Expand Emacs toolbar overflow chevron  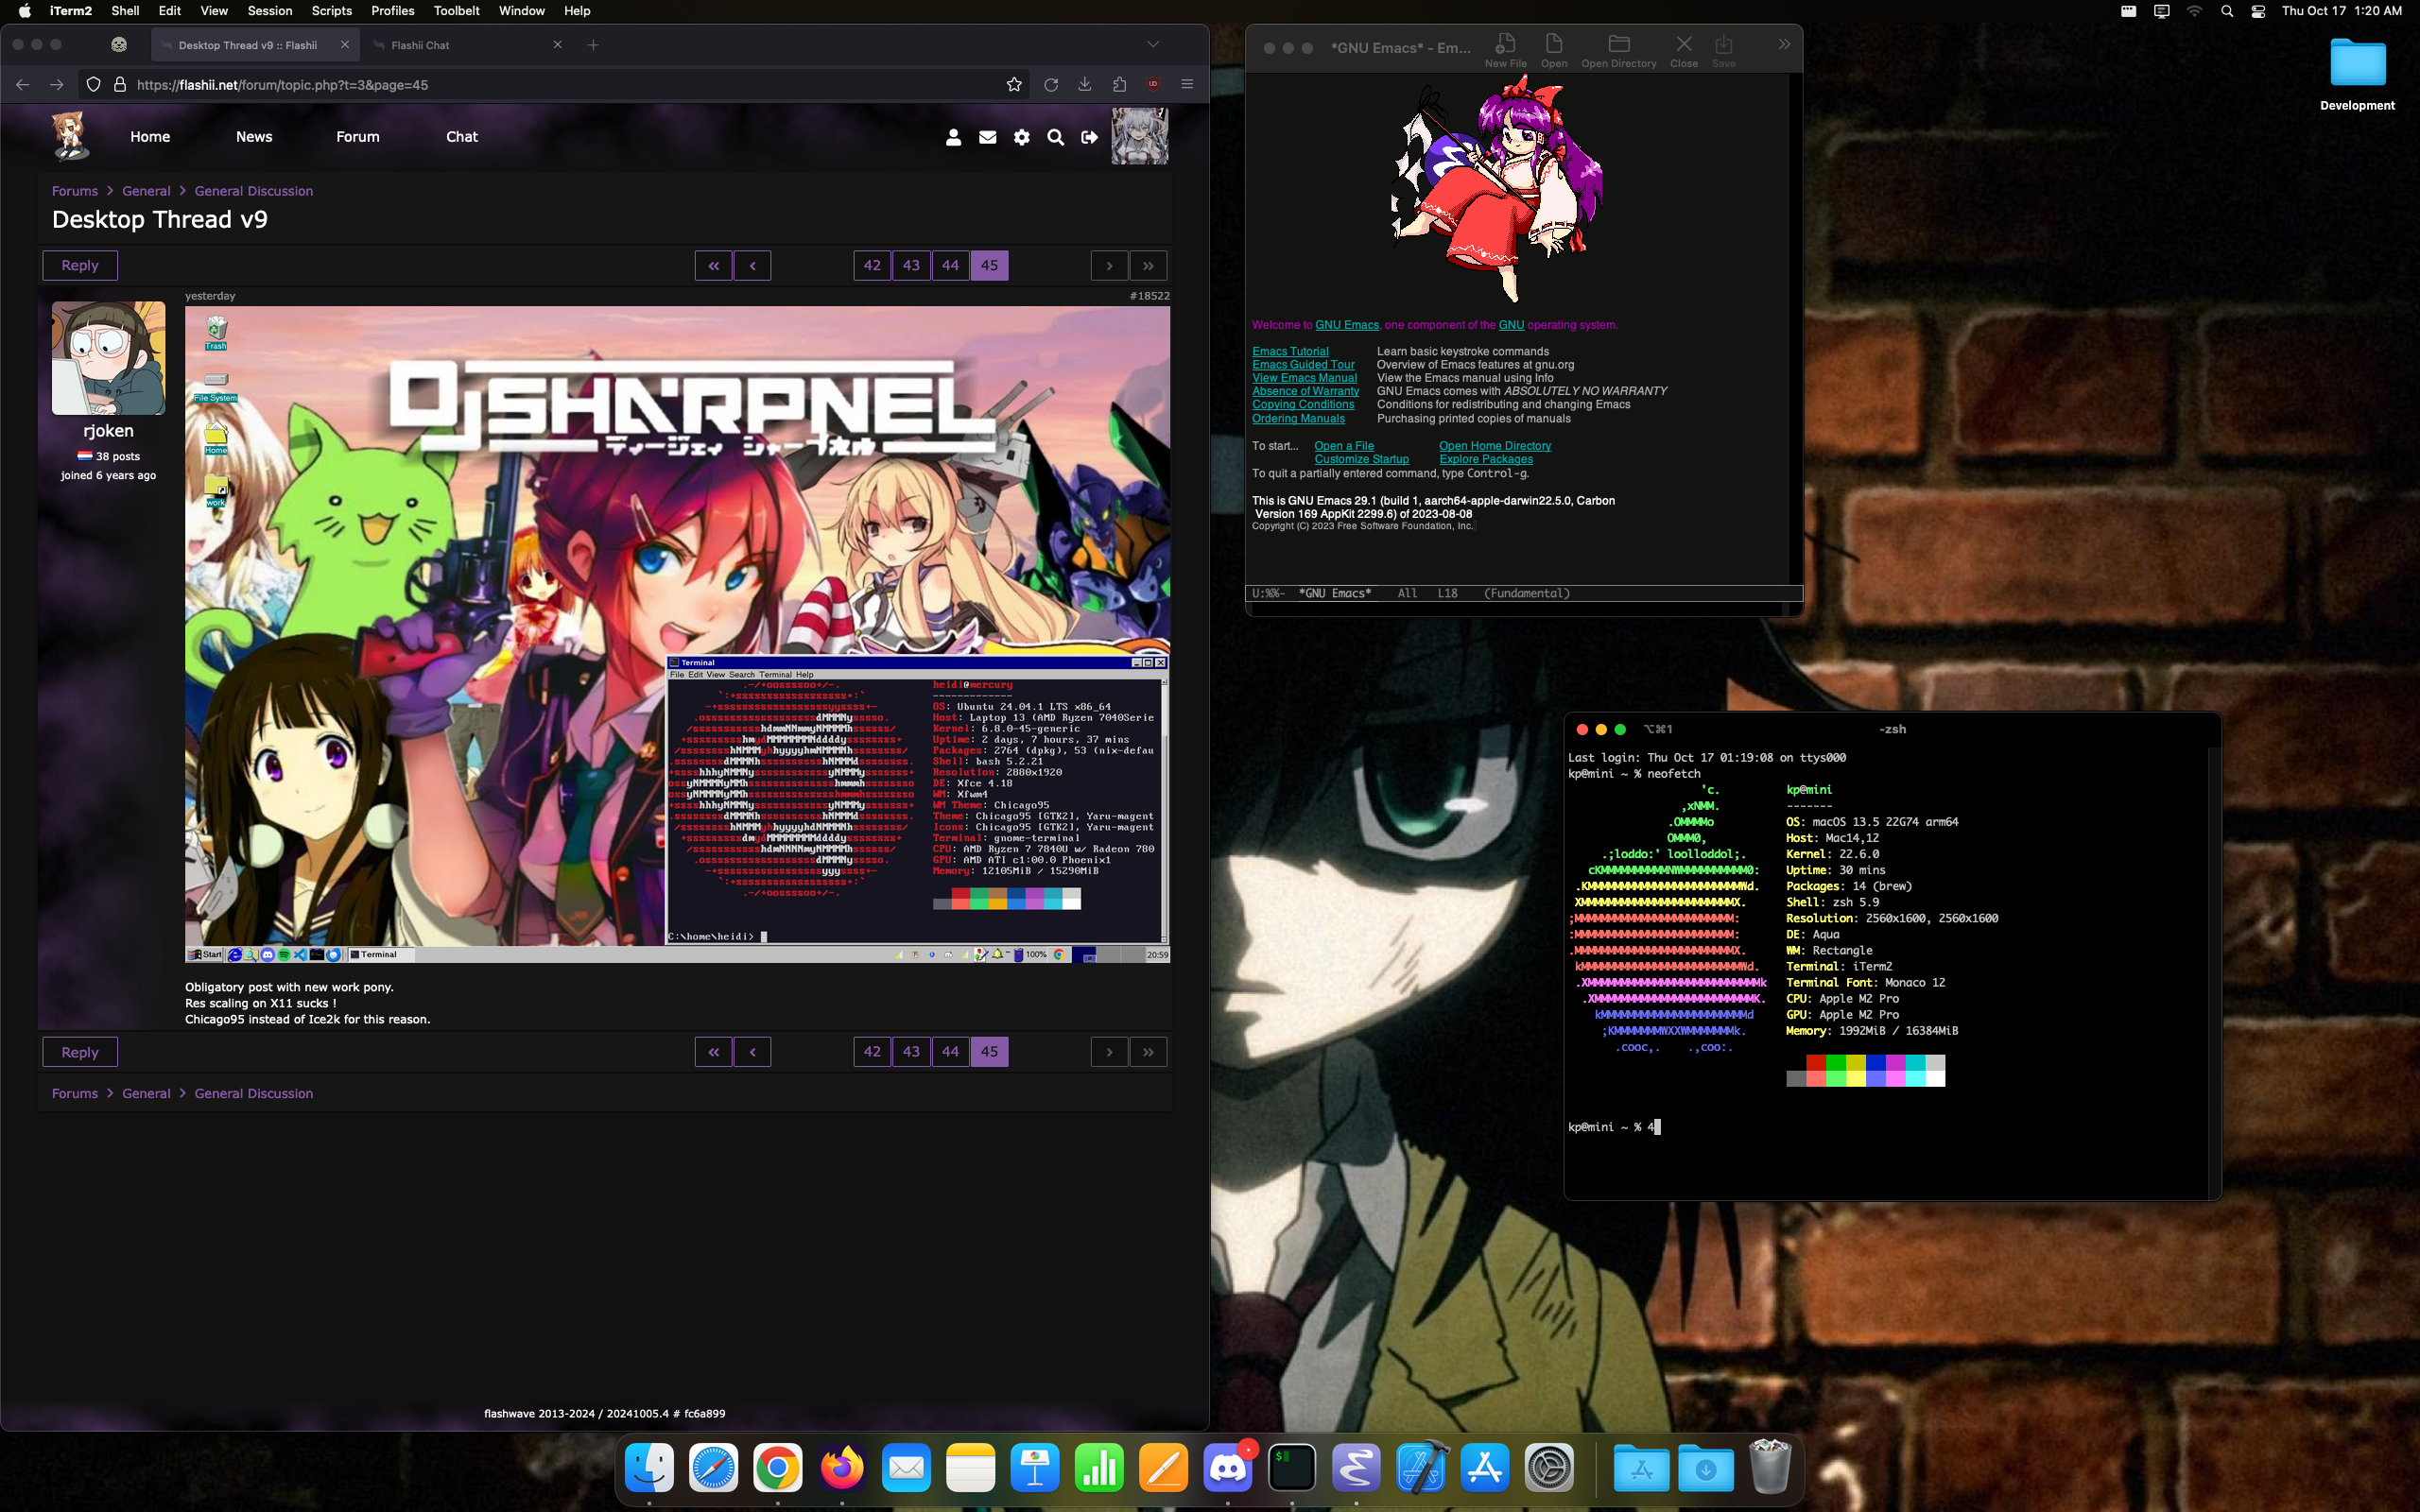click(1784, 44)
